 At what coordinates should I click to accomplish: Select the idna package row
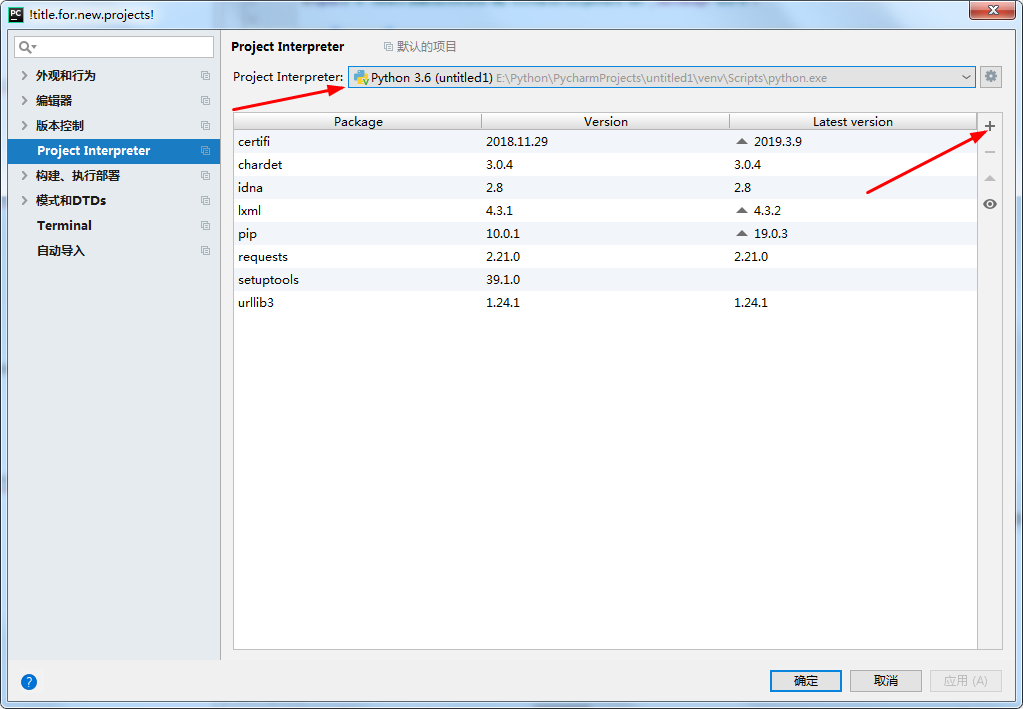[605, 187]
